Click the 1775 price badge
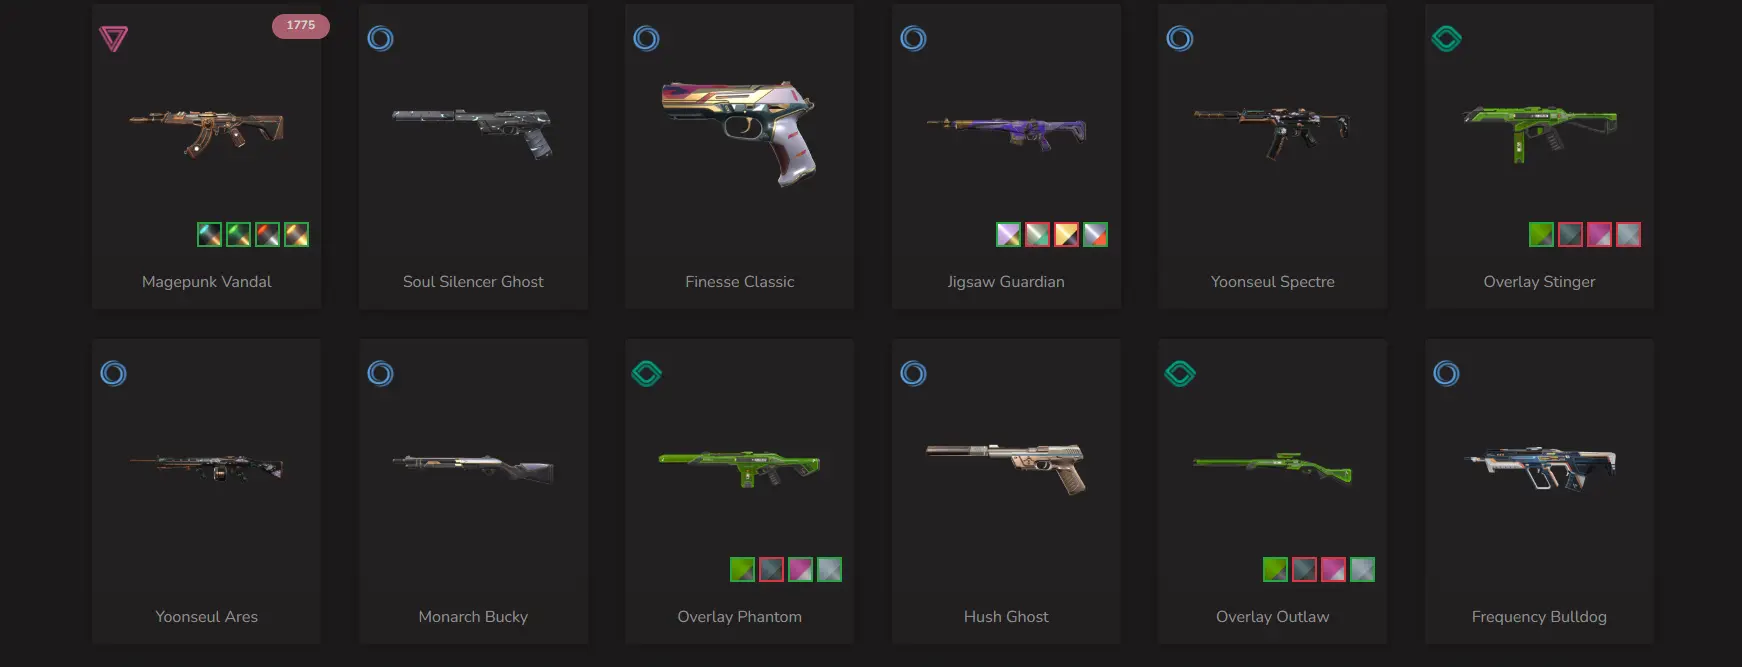The image size is (1742, 667). click(301, 26)
